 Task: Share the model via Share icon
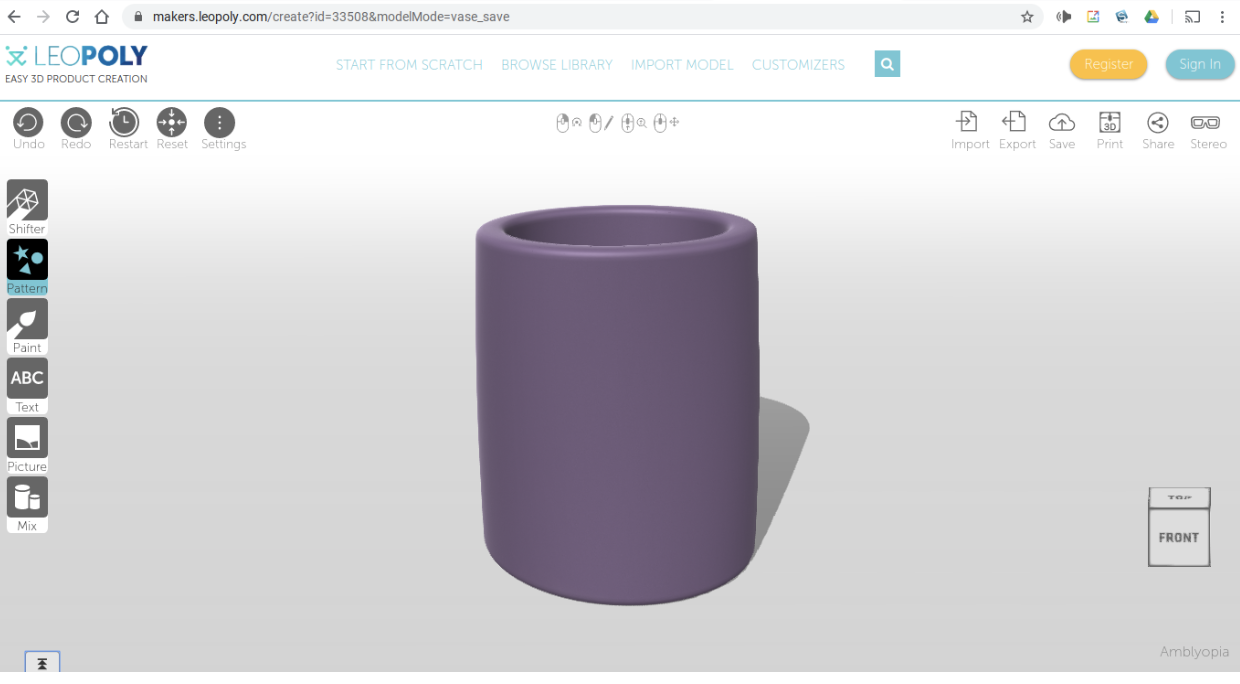pos(1157,123)
